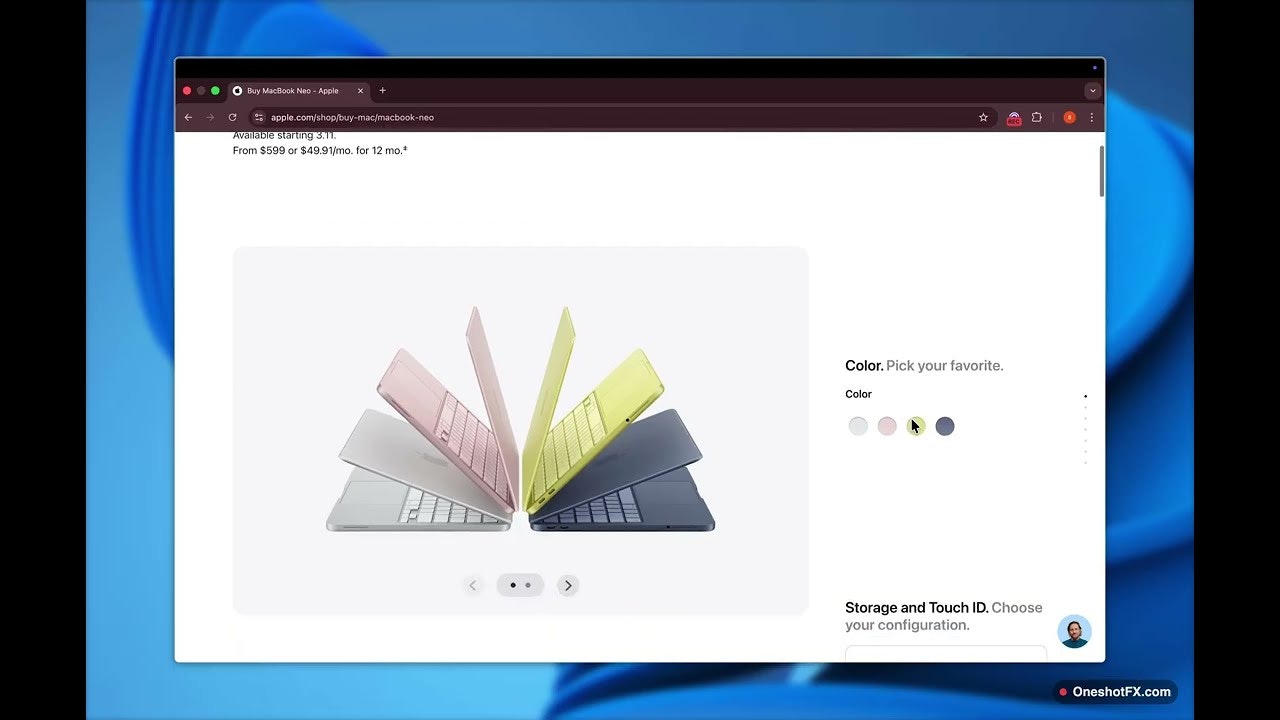Open the specialist chat avatar bubble
The height and width of the screenshot is (720, 1280).
1074,631
